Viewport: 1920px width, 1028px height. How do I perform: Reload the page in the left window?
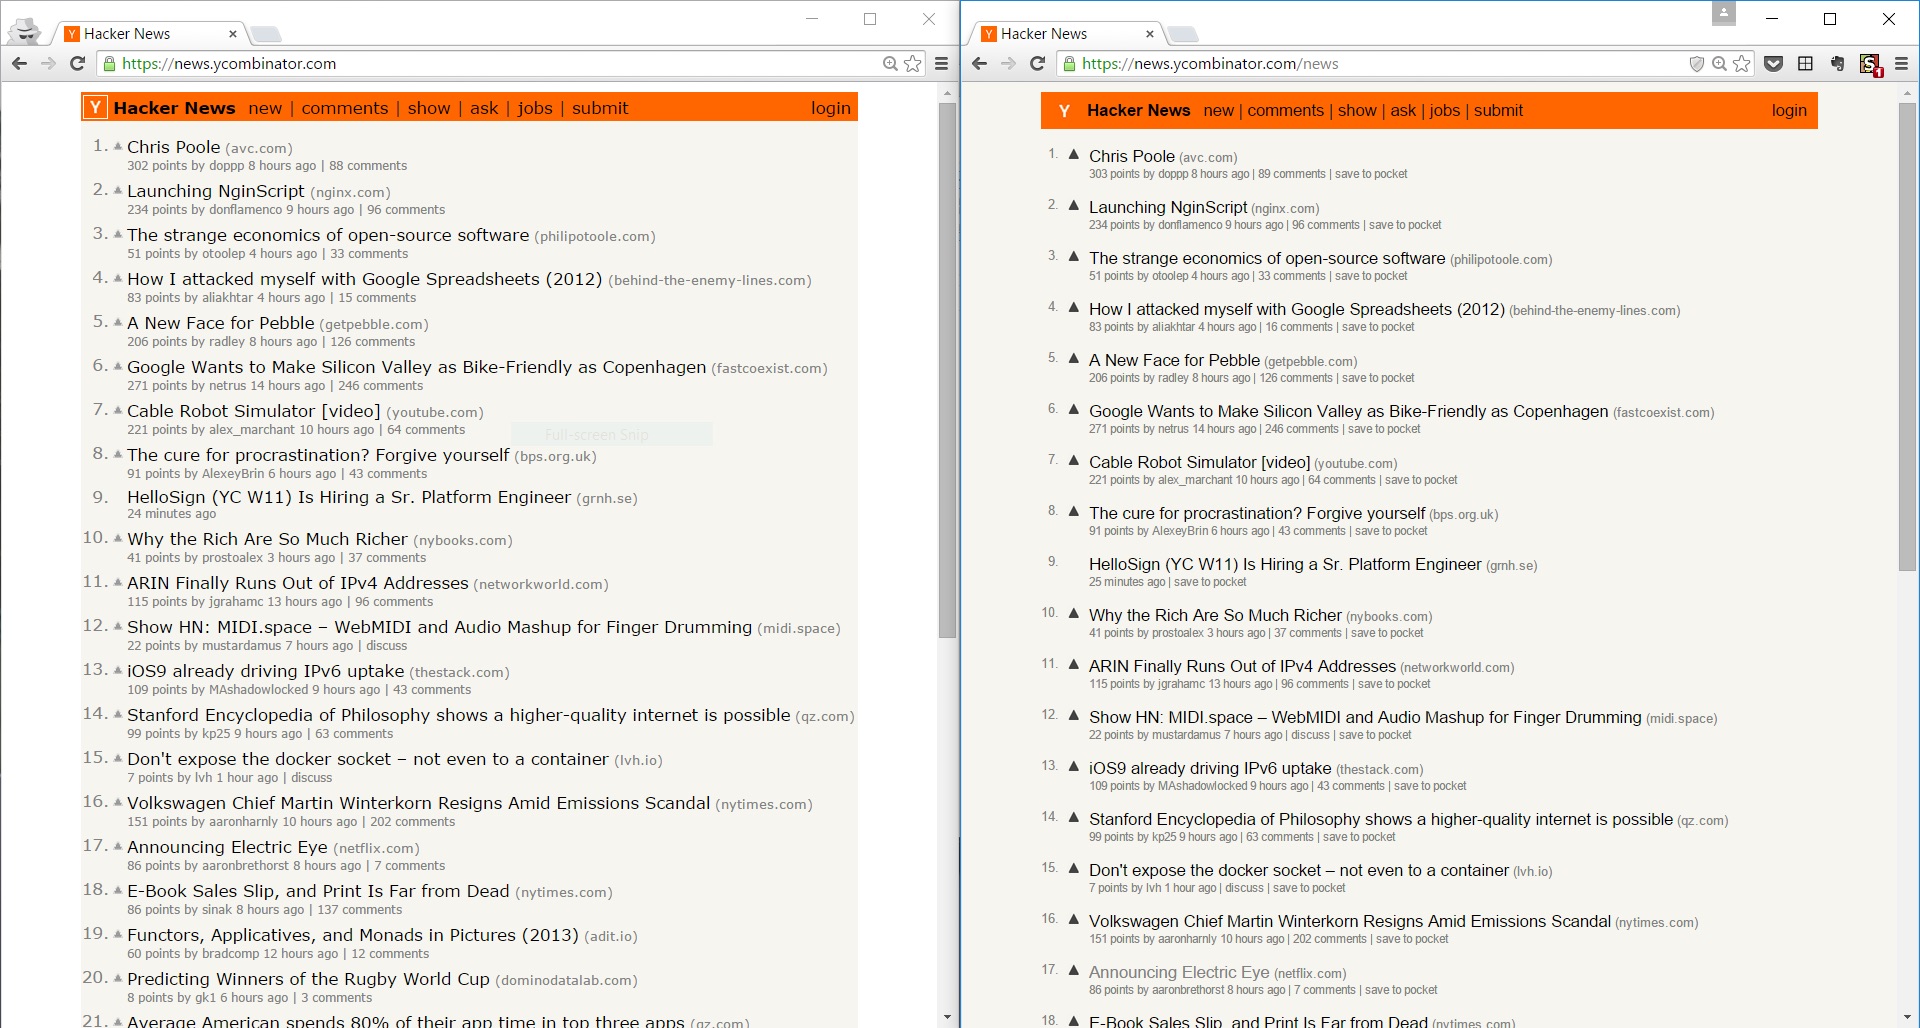(77, 63)
